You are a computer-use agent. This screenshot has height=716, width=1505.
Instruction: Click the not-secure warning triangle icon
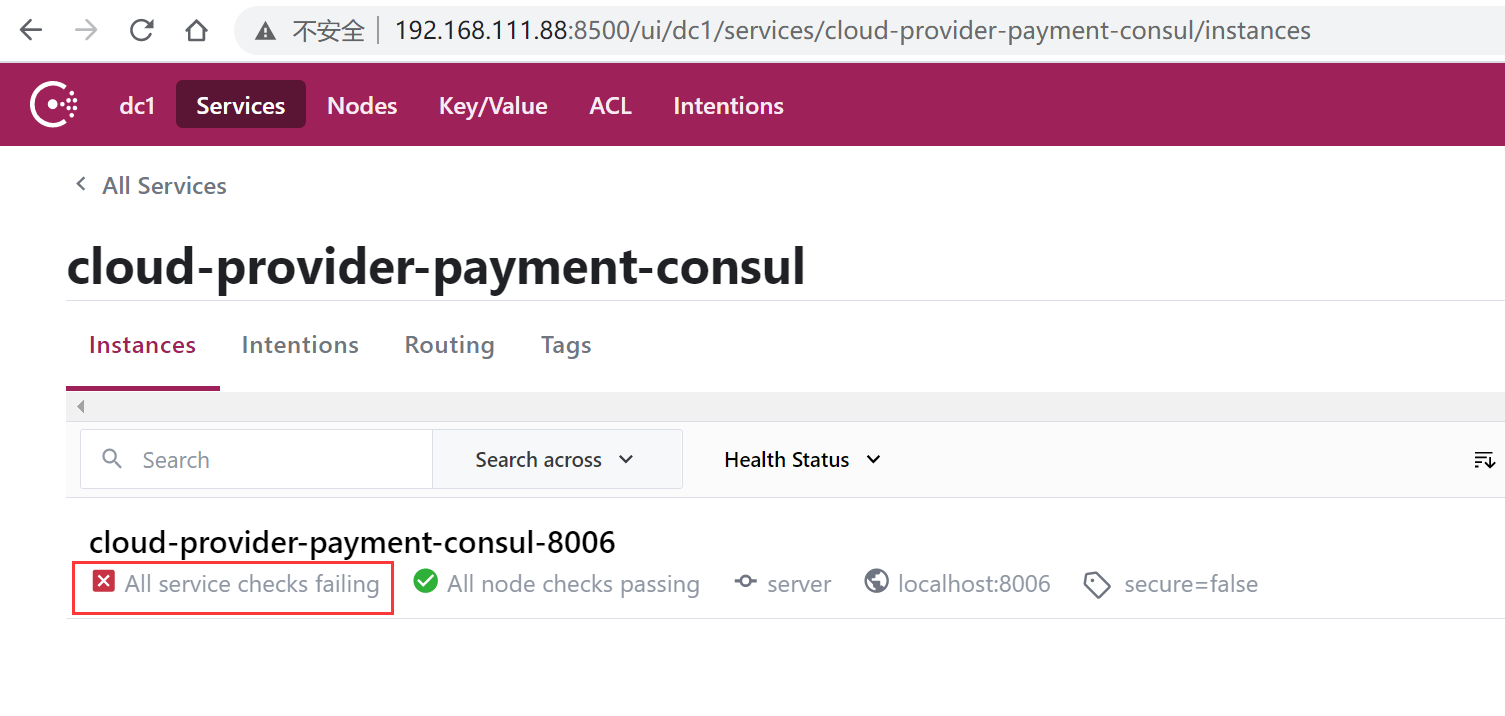click(265, 32)
